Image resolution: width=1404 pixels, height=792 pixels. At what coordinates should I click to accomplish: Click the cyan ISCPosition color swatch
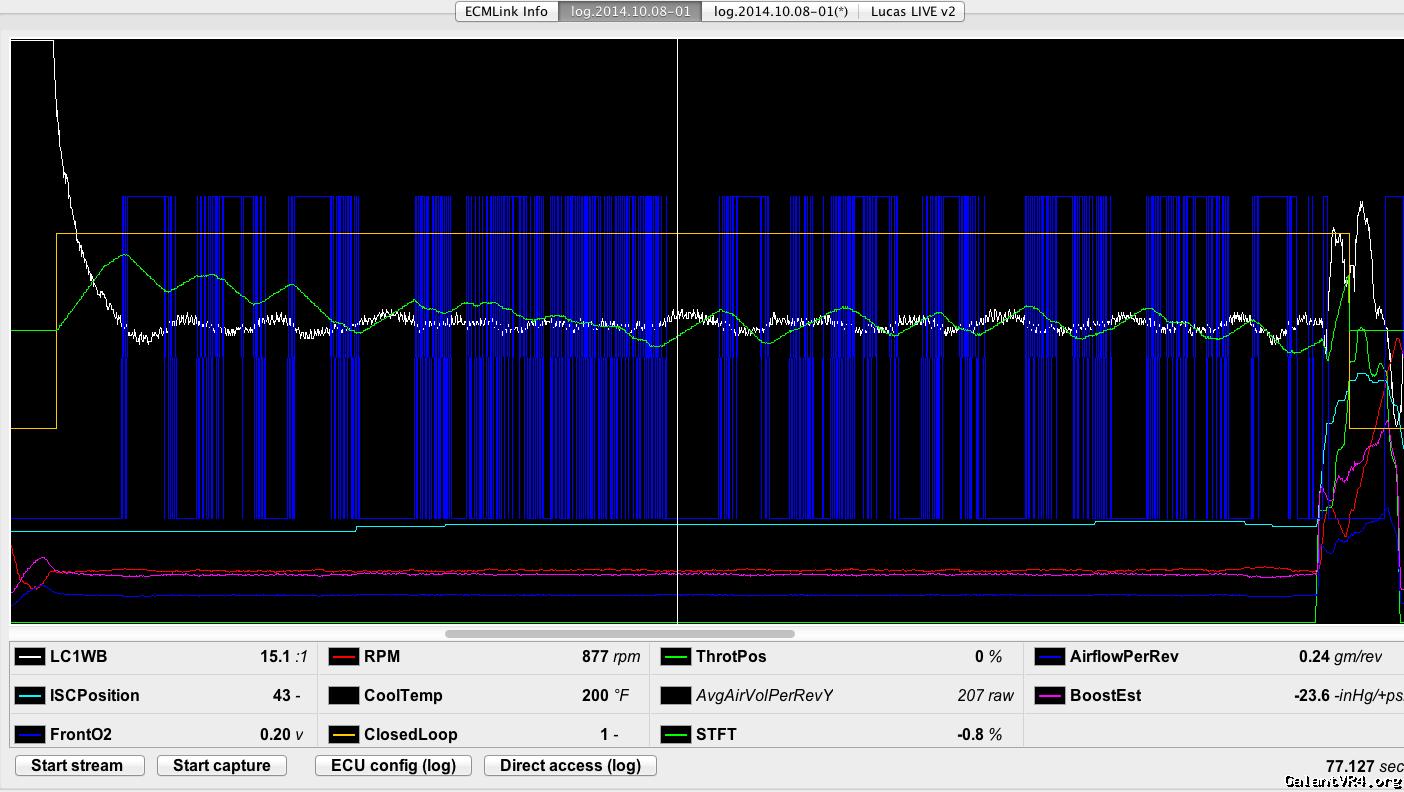pyautogui.click(x=30, y=696)
